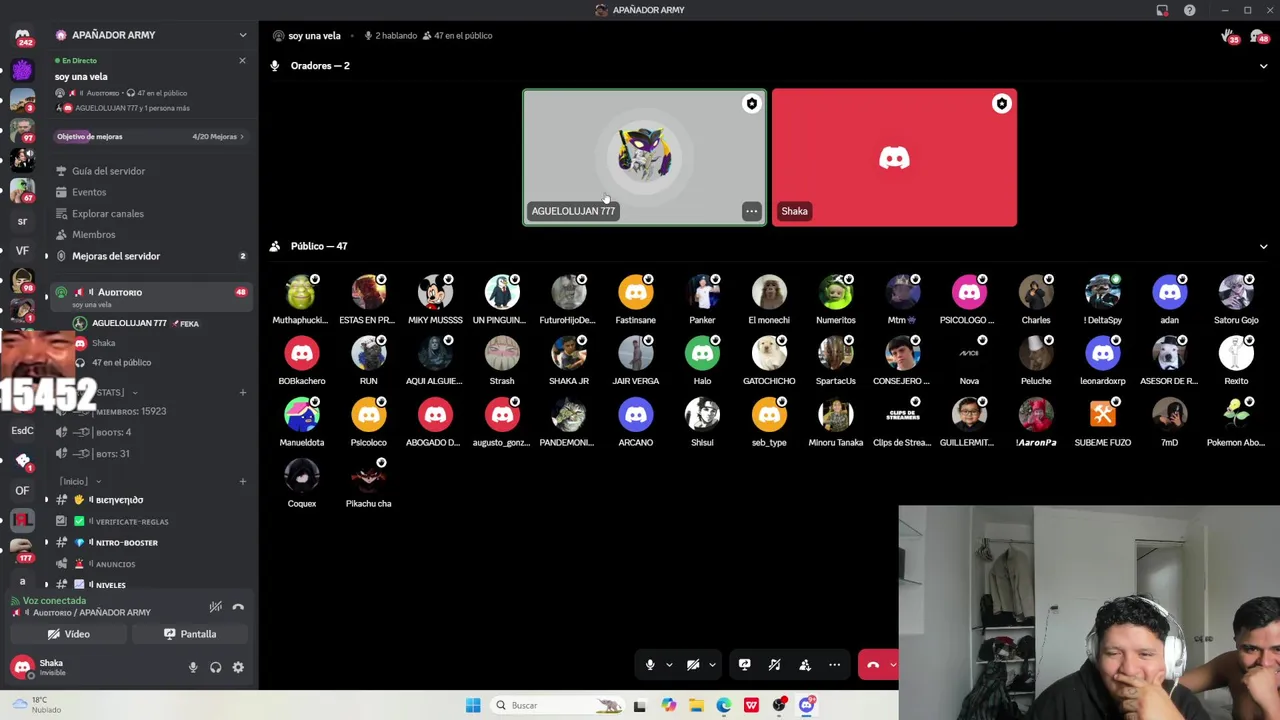1280x720 pixels.
Task: Toggle noise suppression in the voice connected panel
Action: click(x=215, y=607)
